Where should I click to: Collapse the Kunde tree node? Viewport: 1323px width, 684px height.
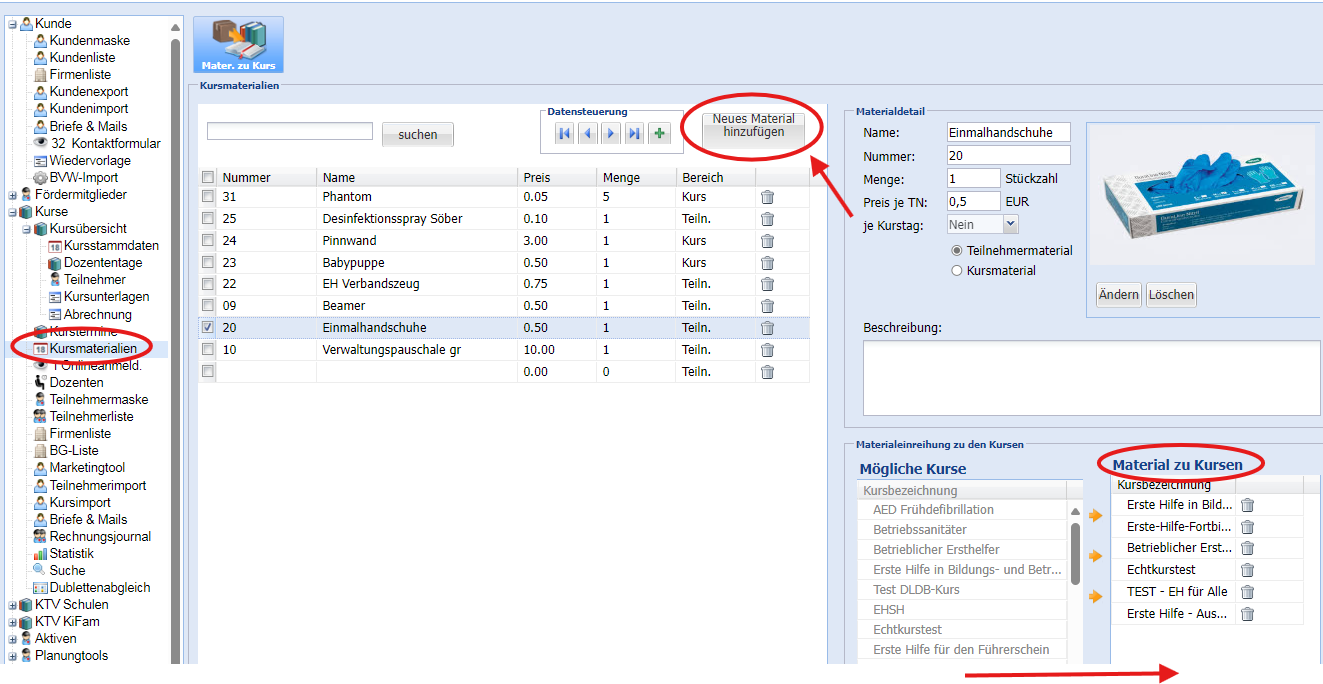pyautogui.click(x=13, y=24)
